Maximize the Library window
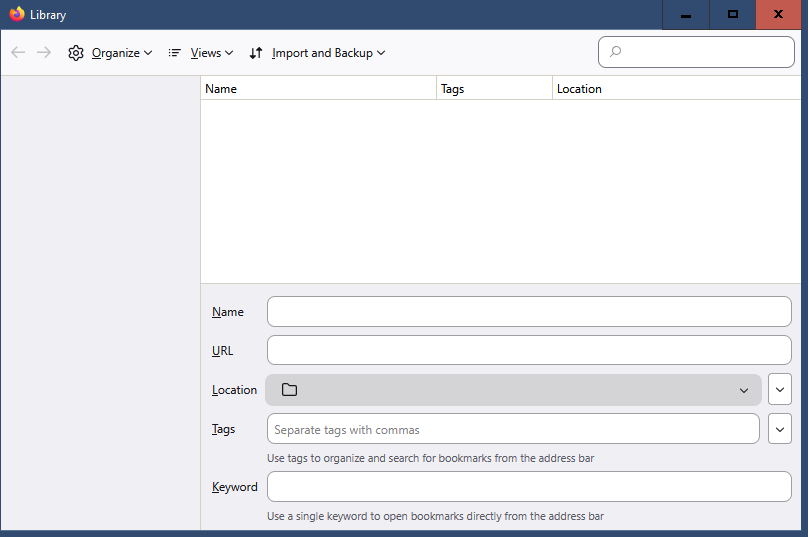 [733, 14]
